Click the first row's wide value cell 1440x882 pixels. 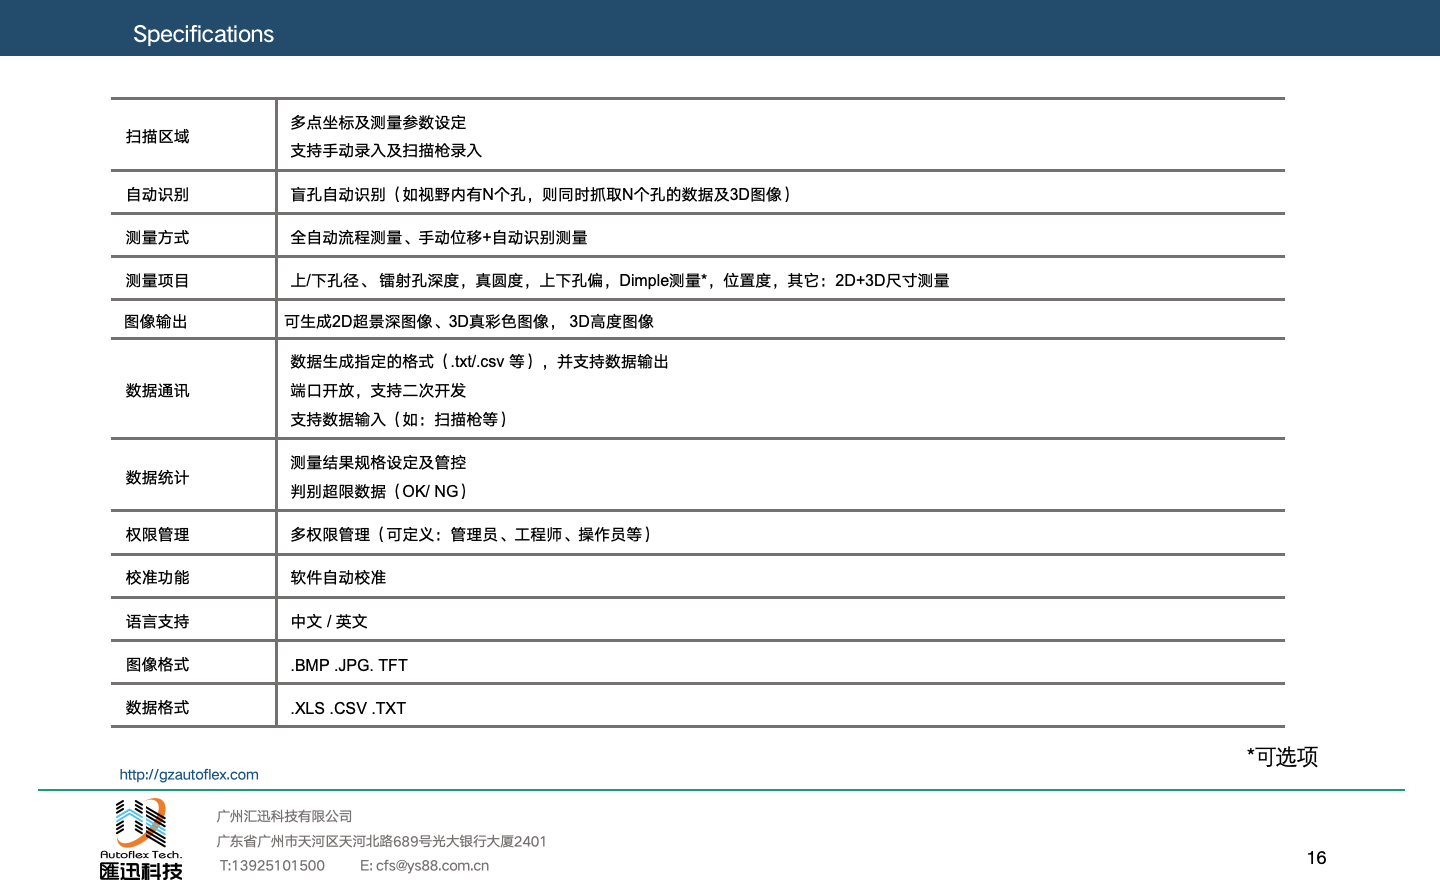[x=780, y=135]
